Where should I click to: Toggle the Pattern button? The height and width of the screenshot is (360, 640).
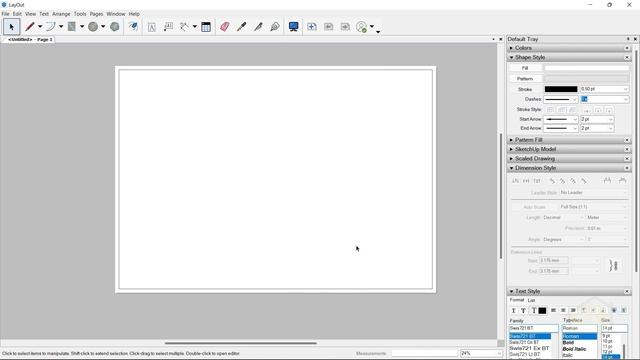[525, 79]
